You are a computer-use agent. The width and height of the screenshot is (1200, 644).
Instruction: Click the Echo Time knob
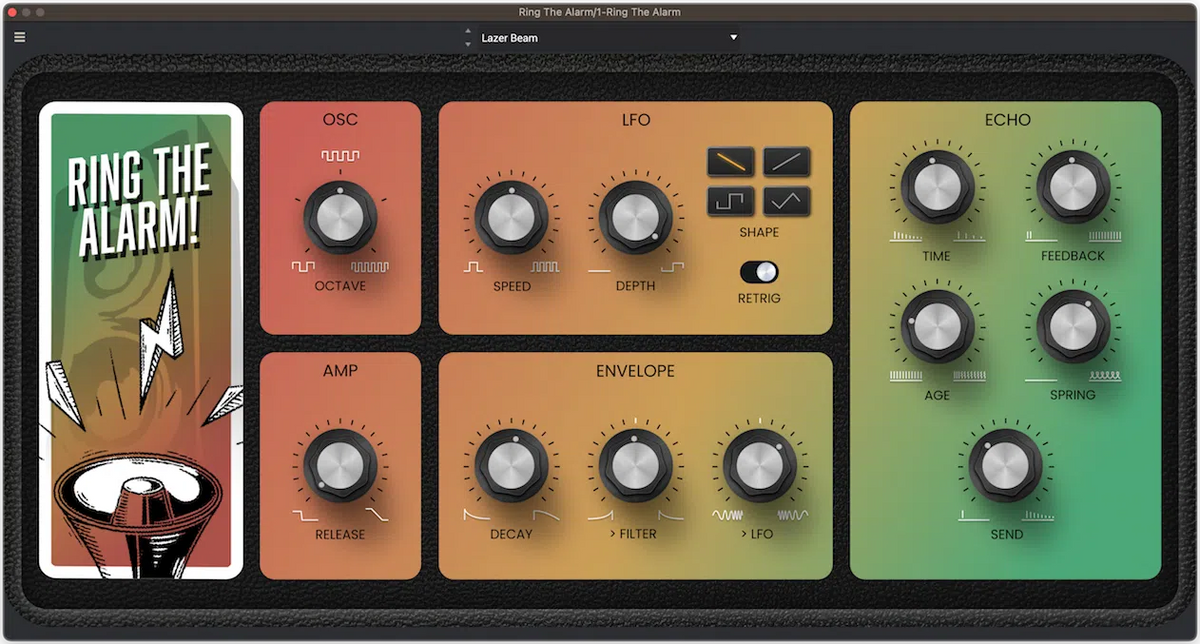(x=937, y=188)
